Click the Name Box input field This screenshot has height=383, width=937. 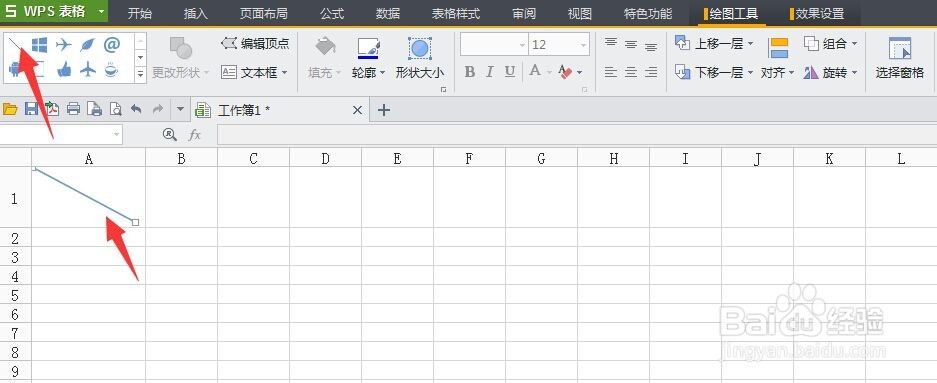tap(61, 135)
